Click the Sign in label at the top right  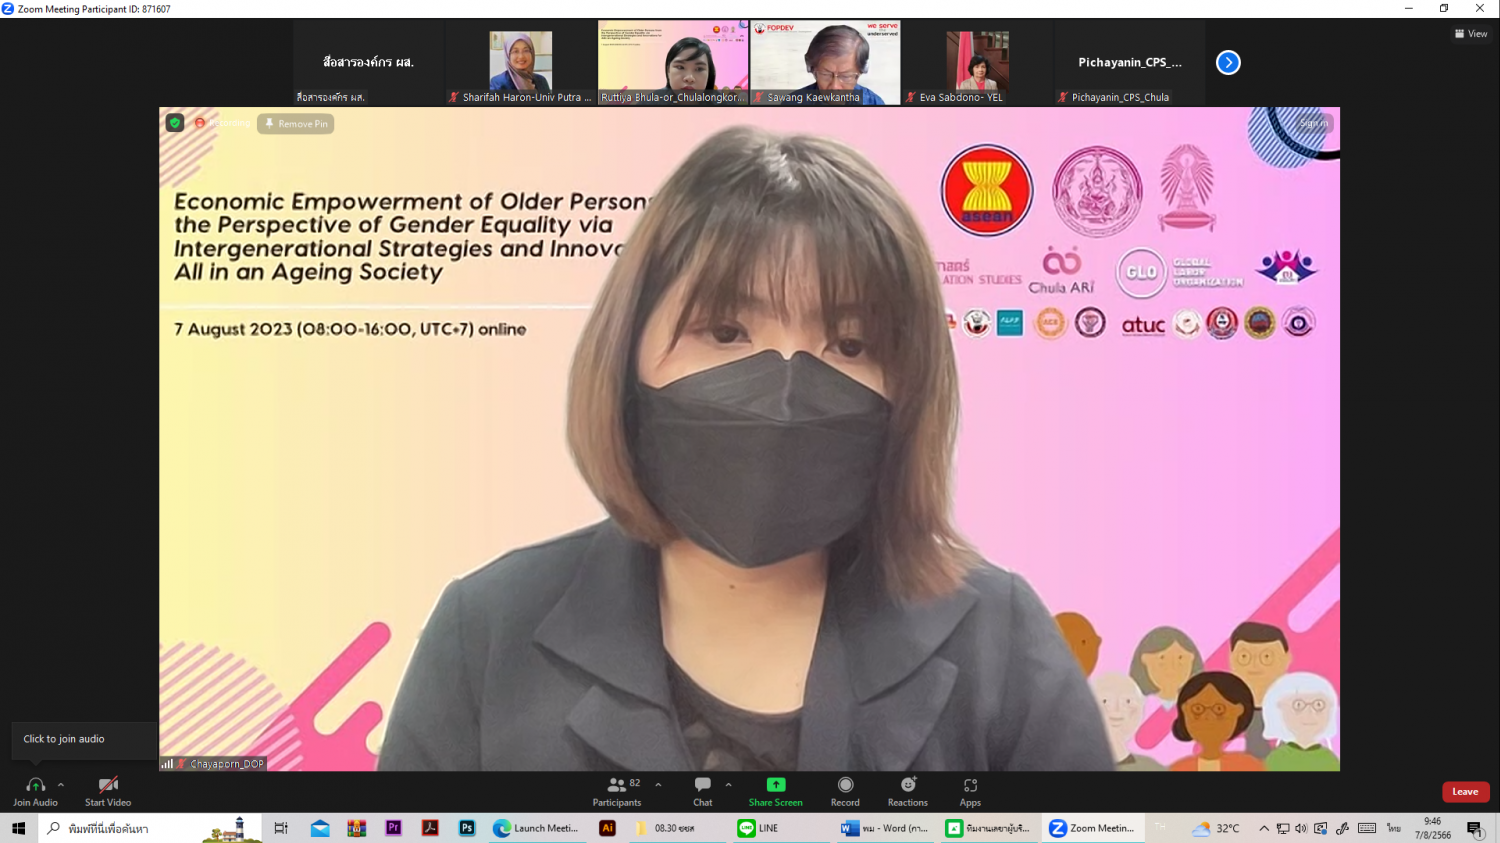tap(1314, 123)
